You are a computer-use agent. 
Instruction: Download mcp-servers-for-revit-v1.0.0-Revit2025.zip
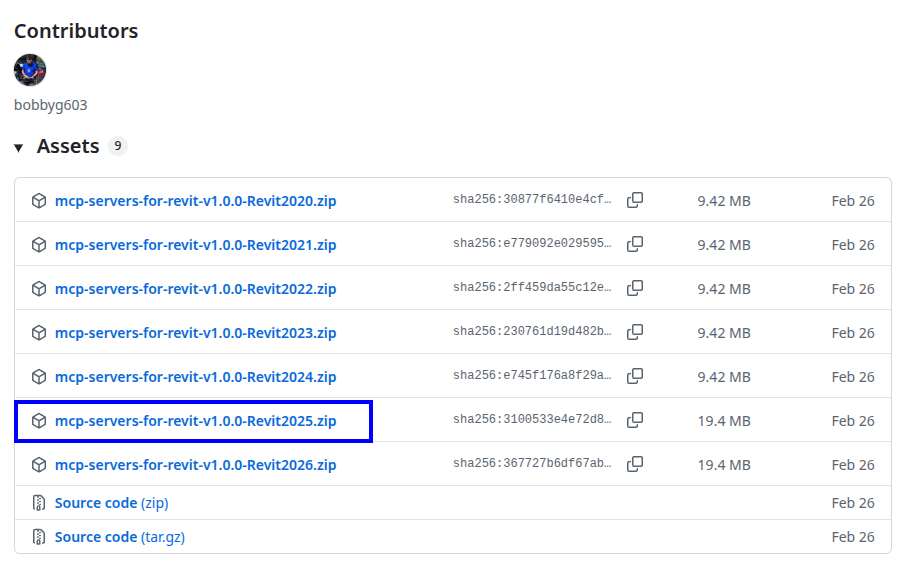(195, 421)
